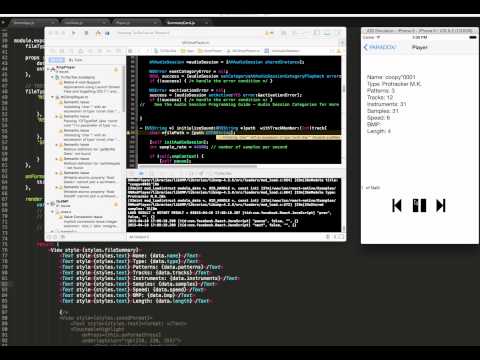Open the Project navigator tab icon

(53, 51)
